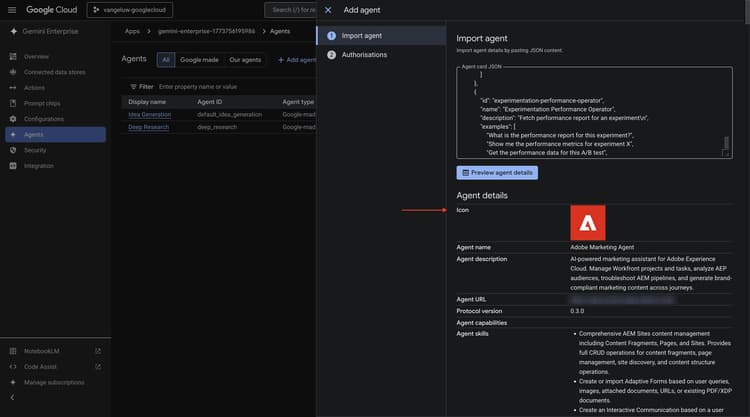
Task: Sort by Display name column
Action: point(147,102)
